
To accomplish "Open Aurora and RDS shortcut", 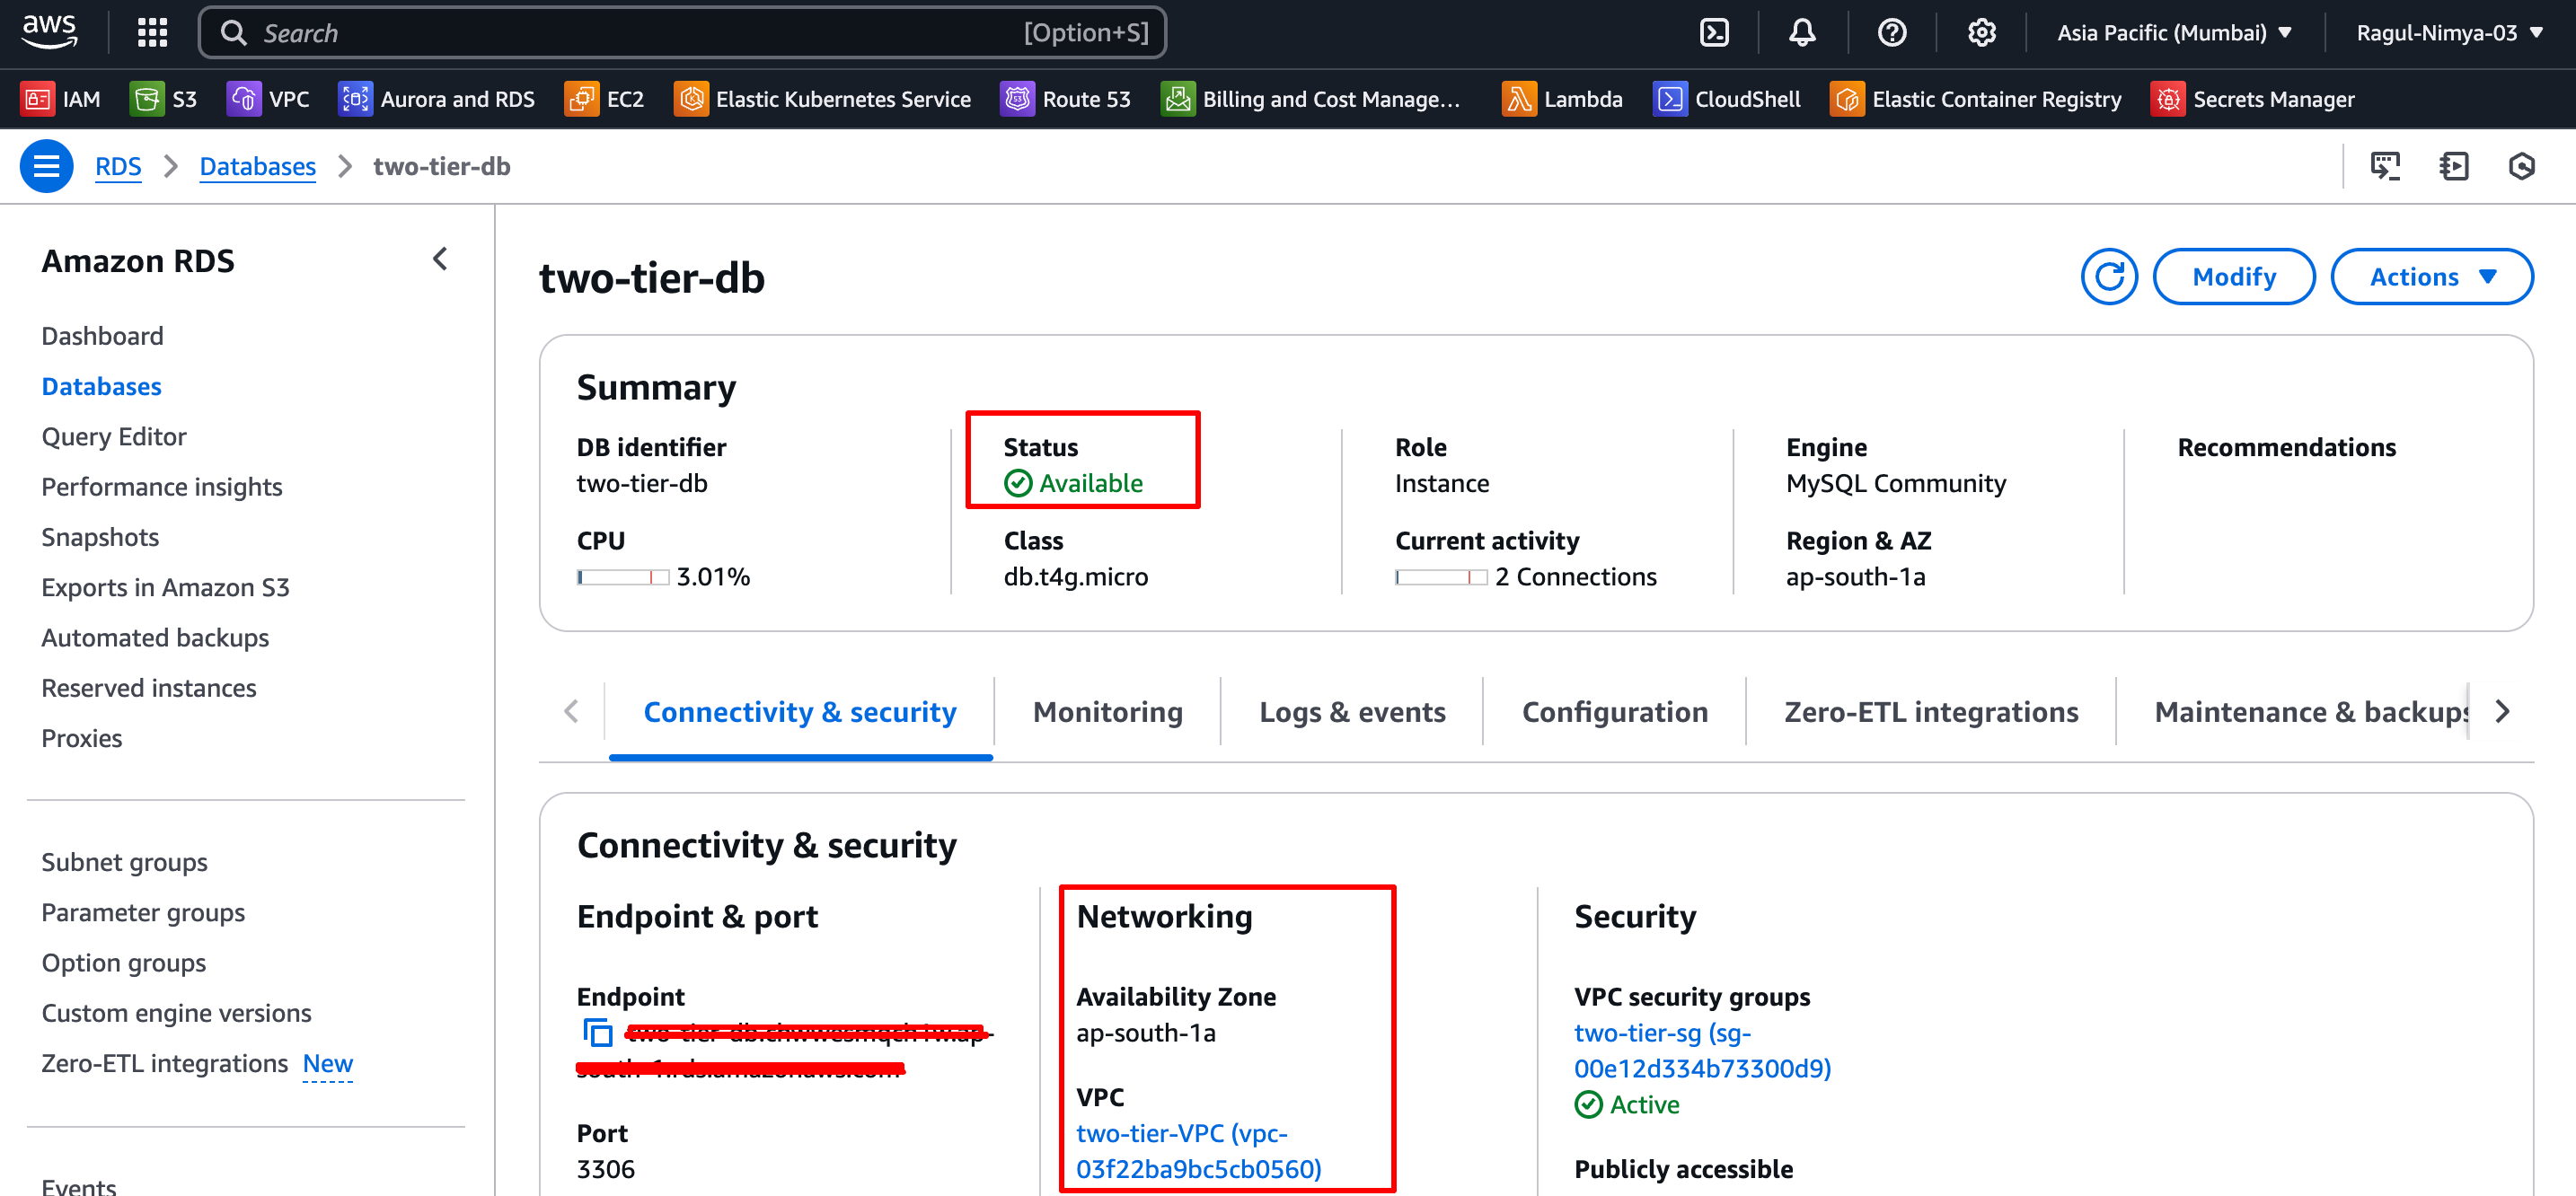I will pyautogui.click(x=437, y=99).
